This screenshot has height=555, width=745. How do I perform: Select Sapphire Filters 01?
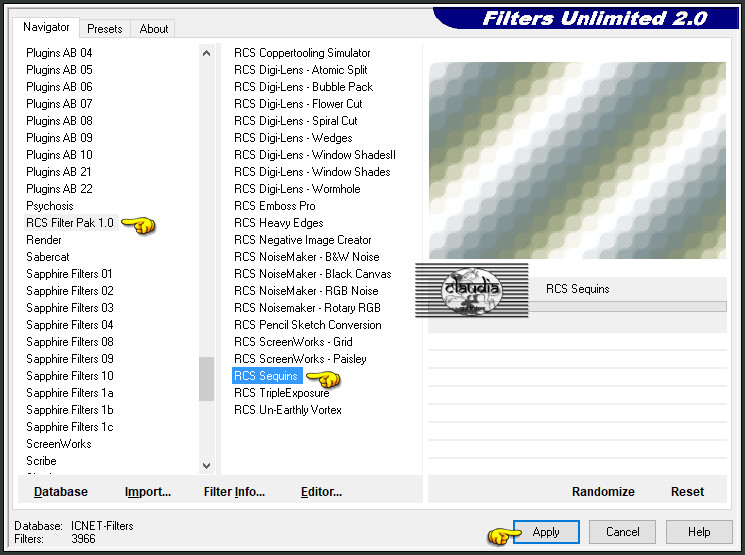(69, 274)
